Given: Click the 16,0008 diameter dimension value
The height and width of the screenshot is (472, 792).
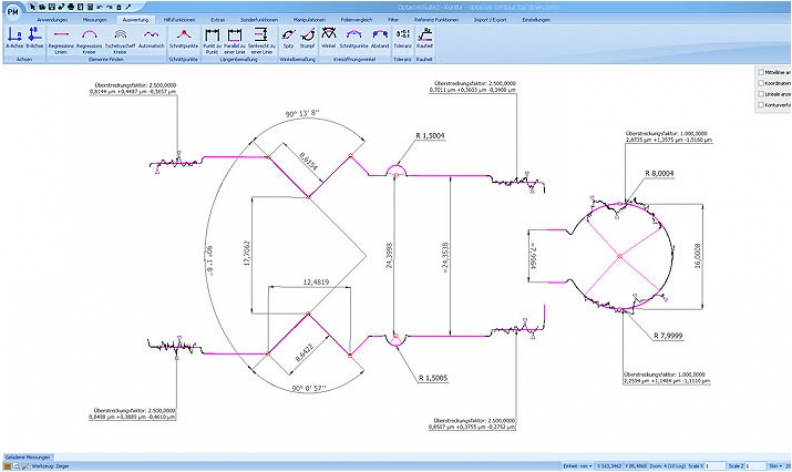Looking at the screenshot, I should pos(698,257).
